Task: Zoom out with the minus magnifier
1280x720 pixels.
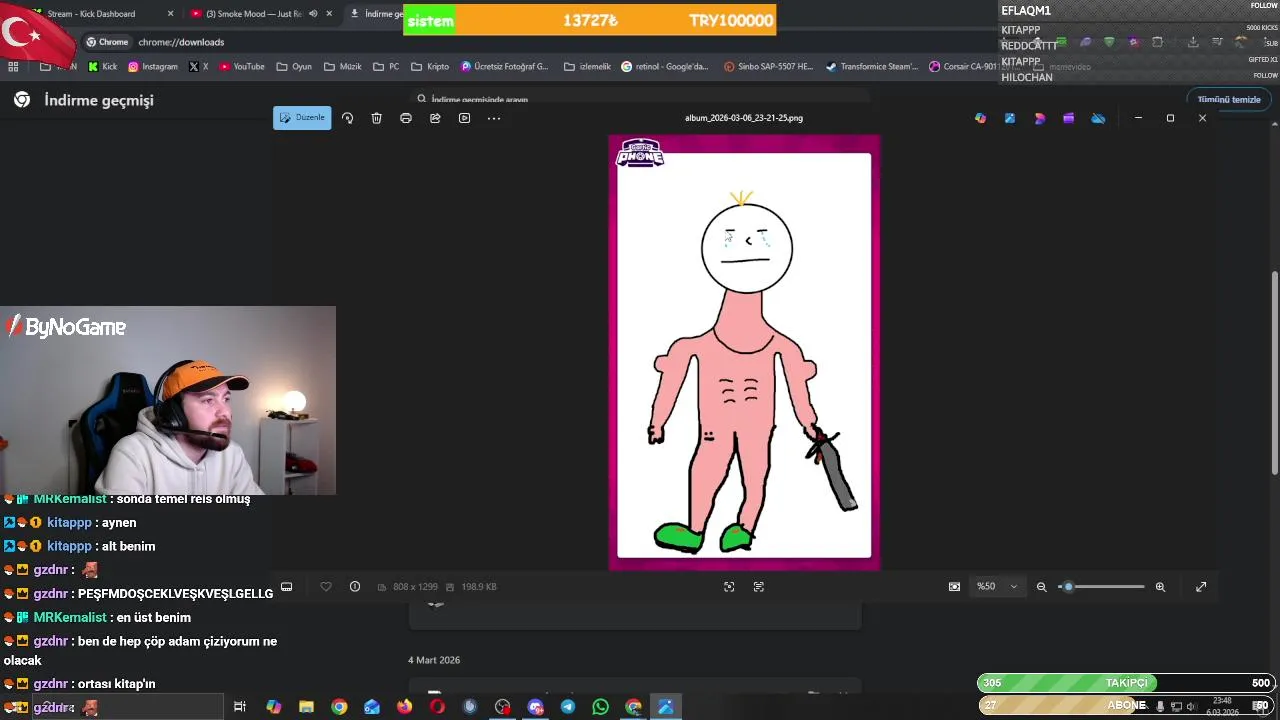Action: (1041, 587)
